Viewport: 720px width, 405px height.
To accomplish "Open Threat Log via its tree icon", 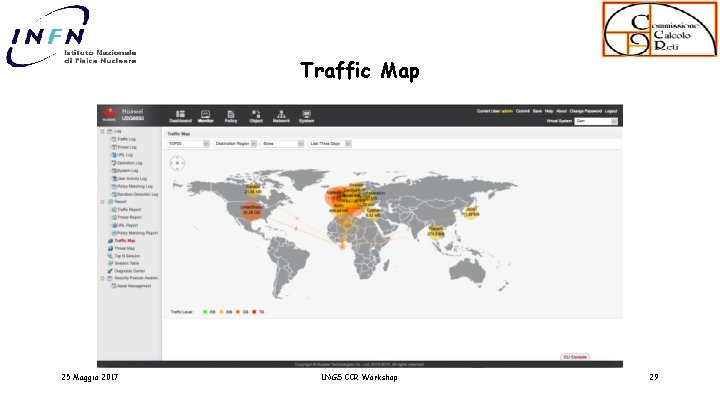I will (114, 147).
